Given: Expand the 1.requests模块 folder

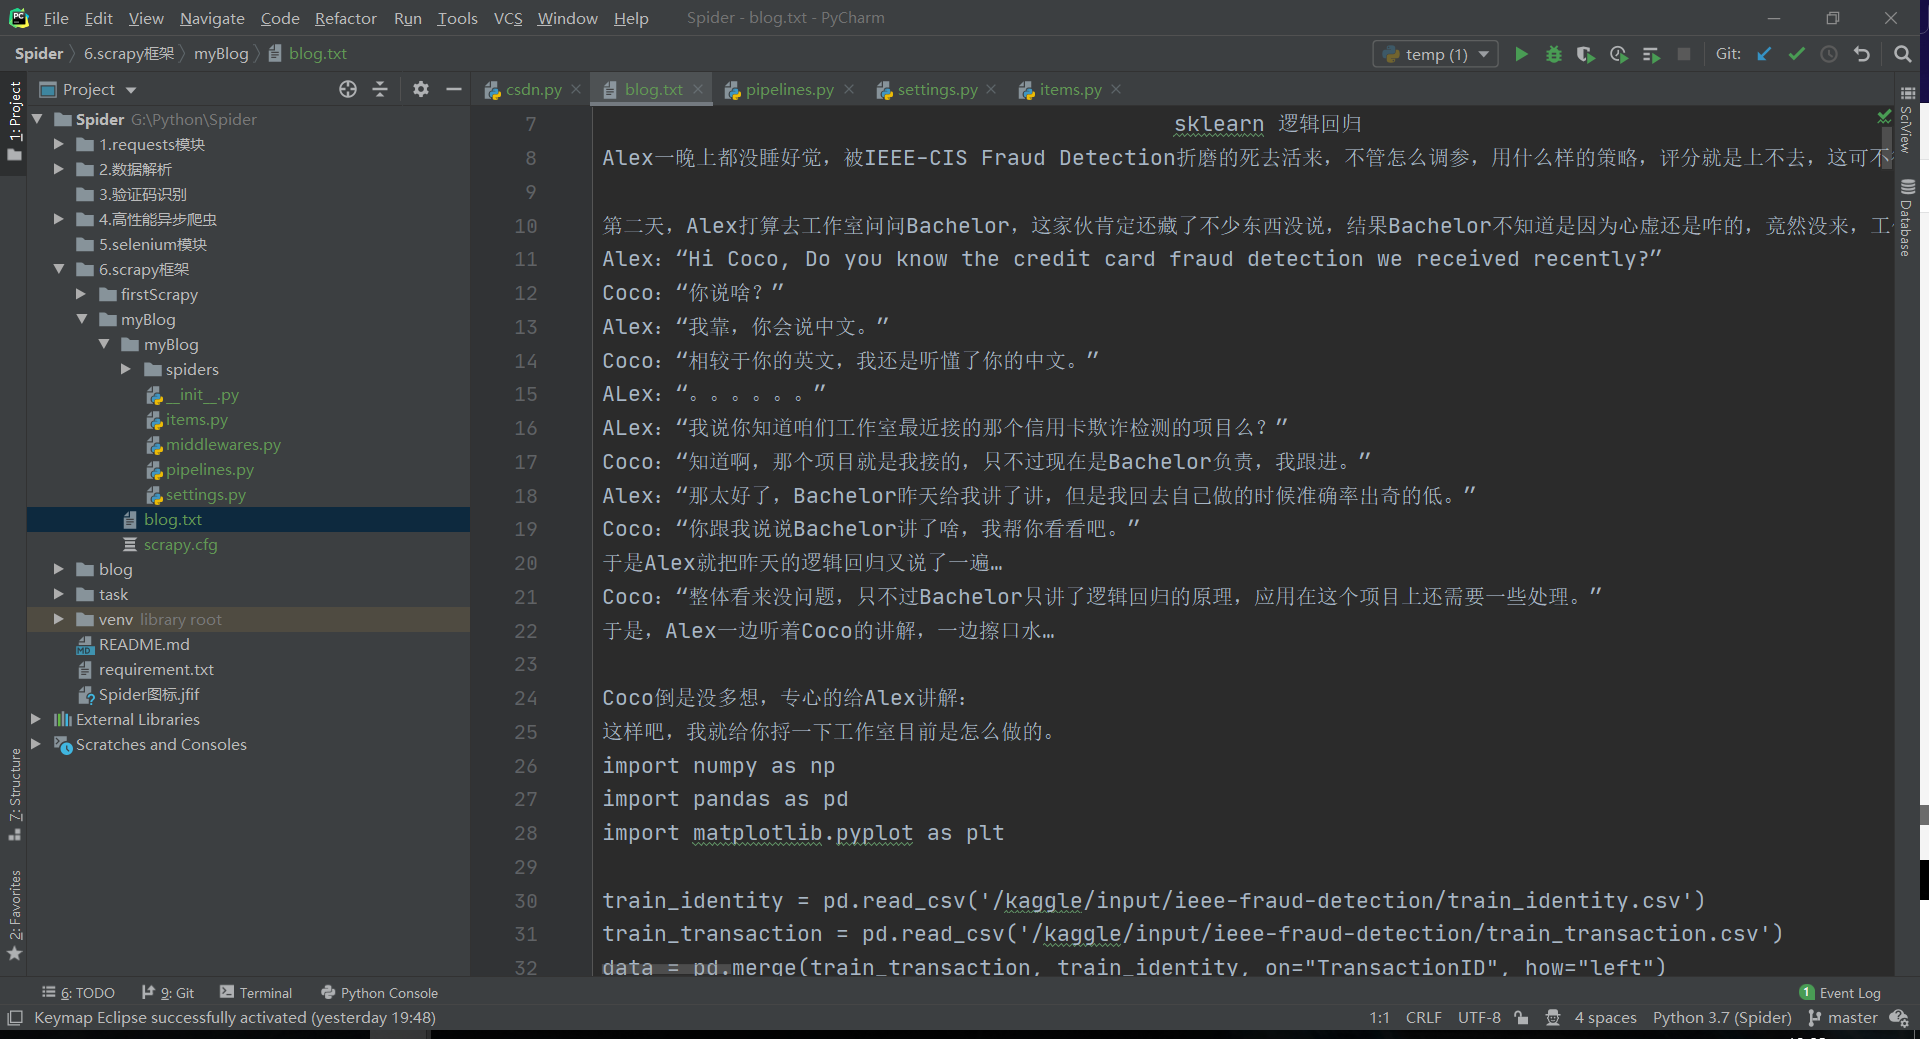Looking at the screenshot, I should (59, 144).
